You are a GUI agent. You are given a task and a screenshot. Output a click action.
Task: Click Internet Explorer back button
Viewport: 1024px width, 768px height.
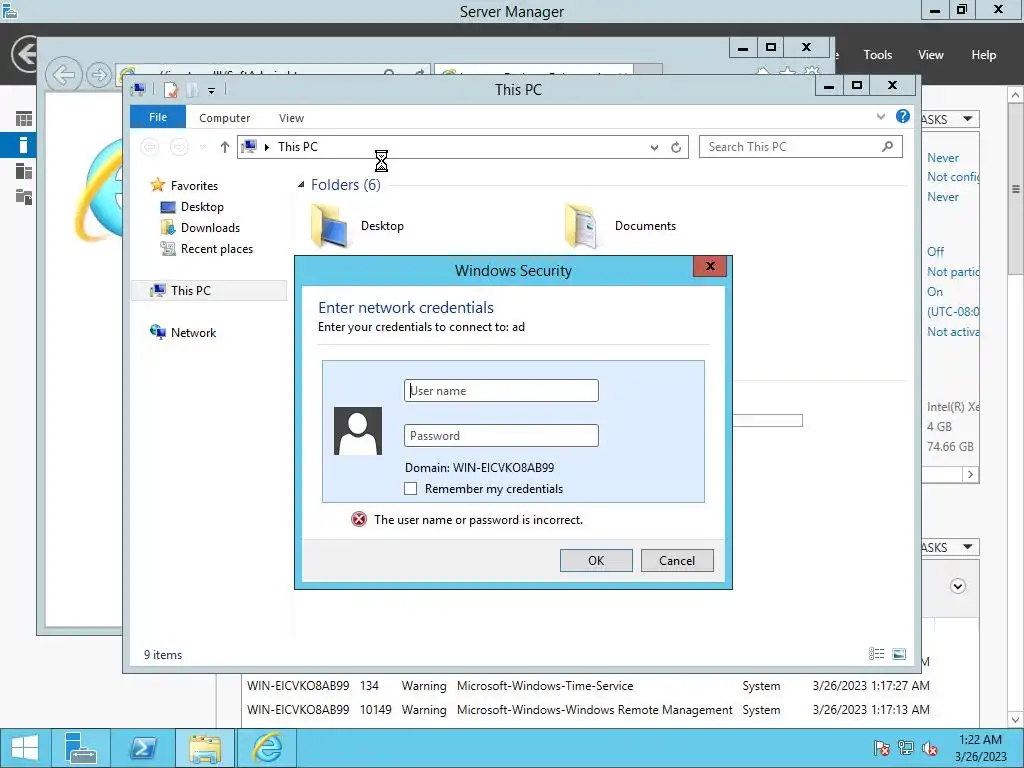[x=63, y=74]
